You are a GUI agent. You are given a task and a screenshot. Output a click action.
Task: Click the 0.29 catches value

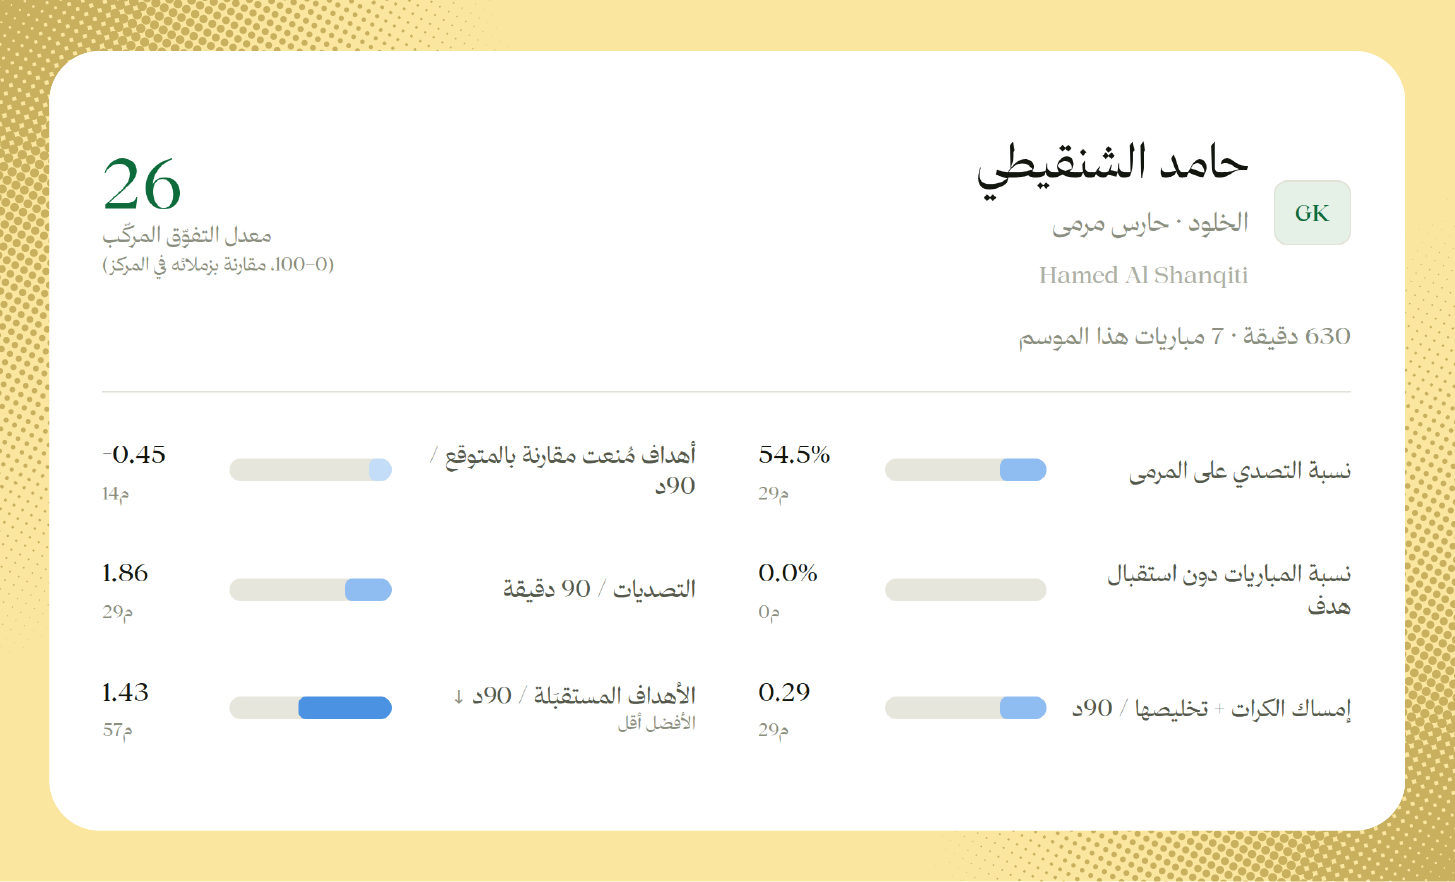coord(784,692)
